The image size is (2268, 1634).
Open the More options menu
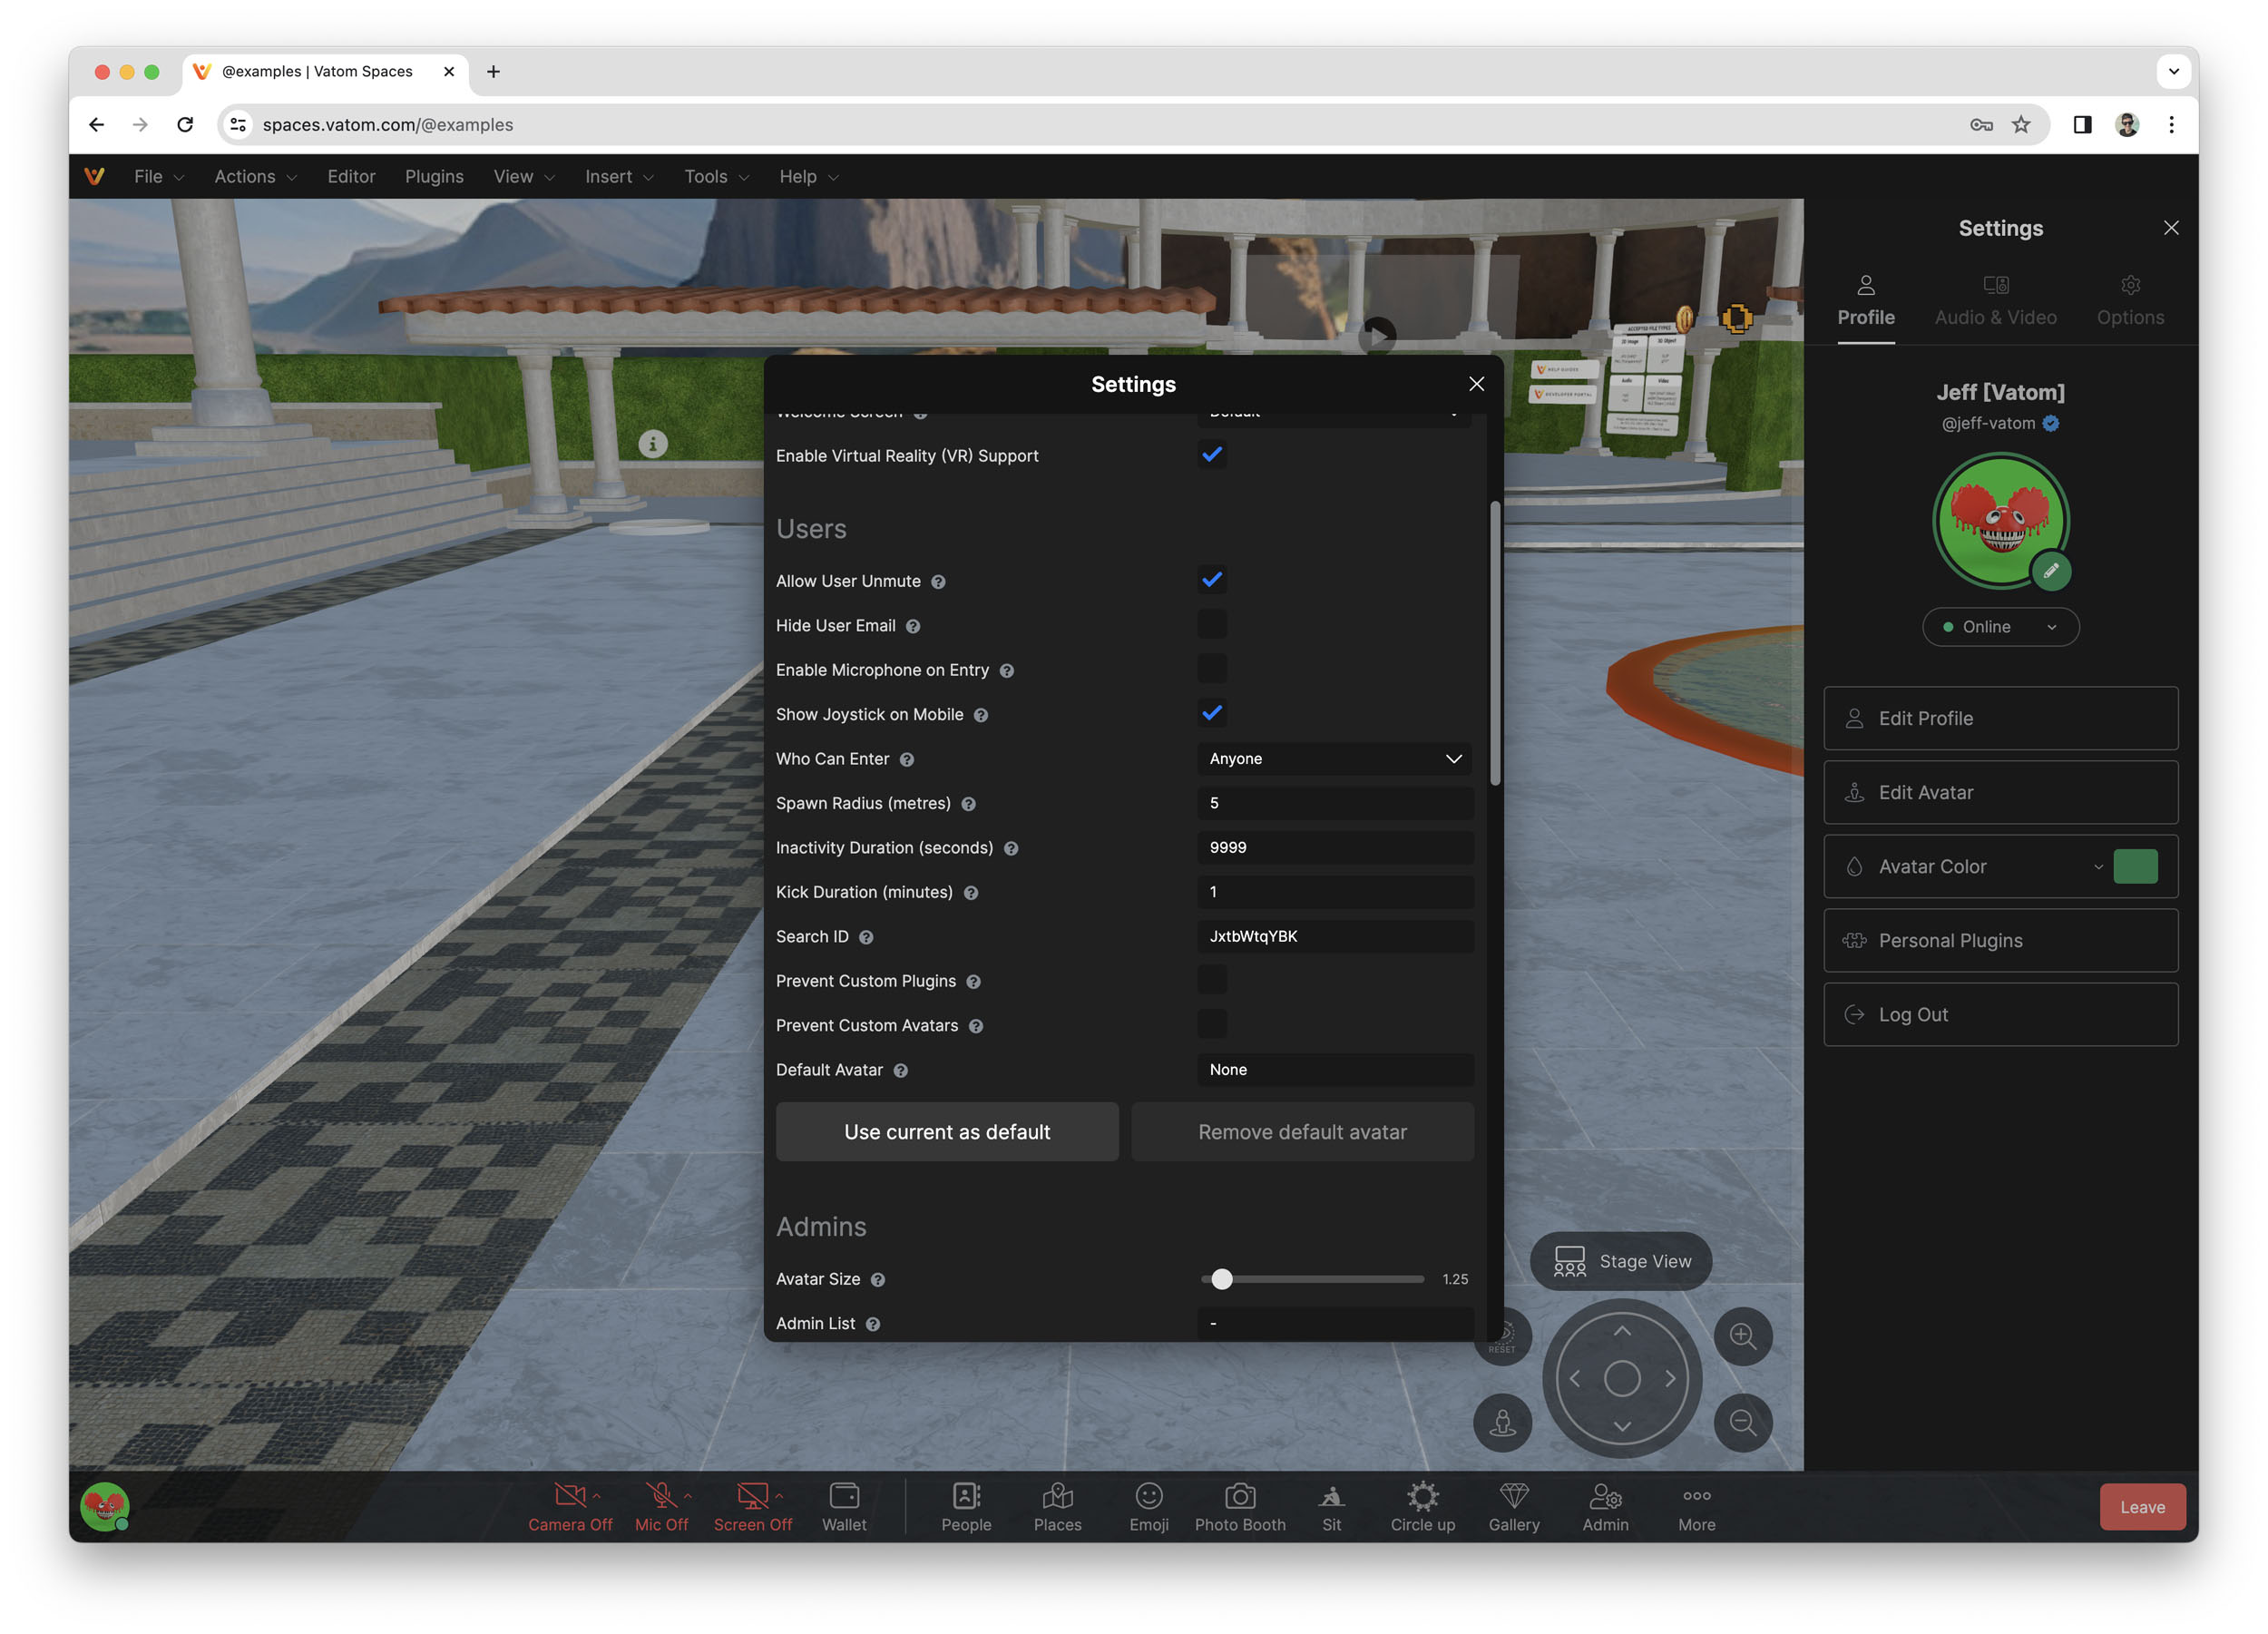[1696, 1506]
